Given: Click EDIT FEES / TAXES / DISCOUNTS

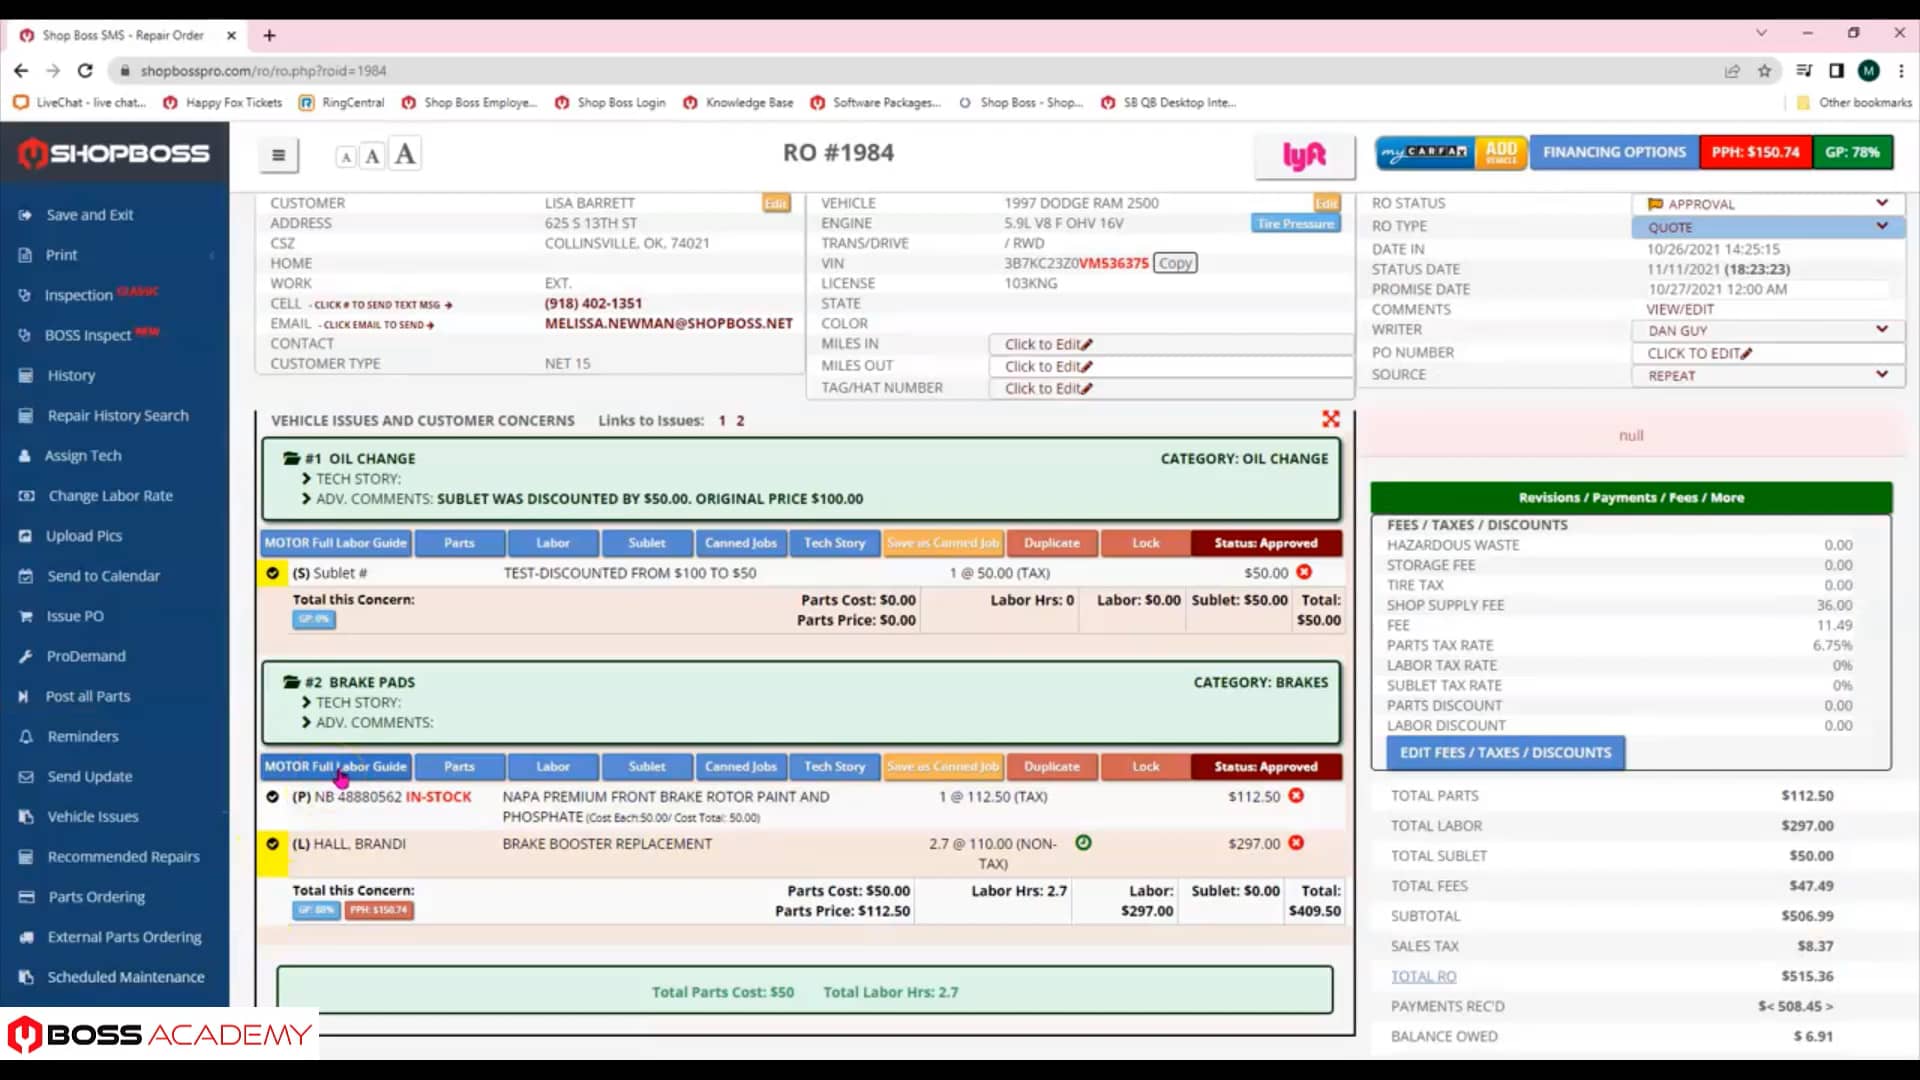Looking at the screenshot, I should [x=1504, y=752].
